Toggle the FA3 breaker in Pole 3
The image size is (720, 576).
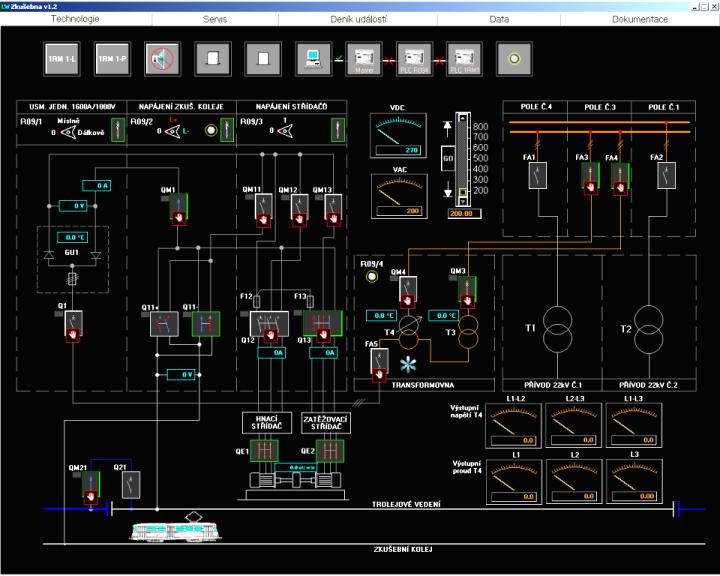(x=589, y=177)
